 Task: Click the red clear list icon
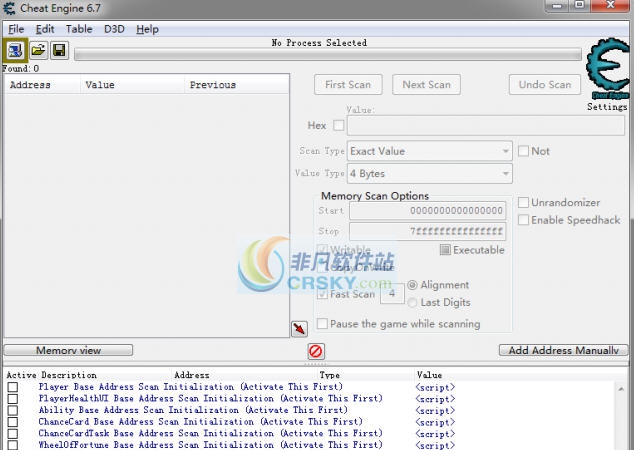pyautogui.click(x=315, y=351)
